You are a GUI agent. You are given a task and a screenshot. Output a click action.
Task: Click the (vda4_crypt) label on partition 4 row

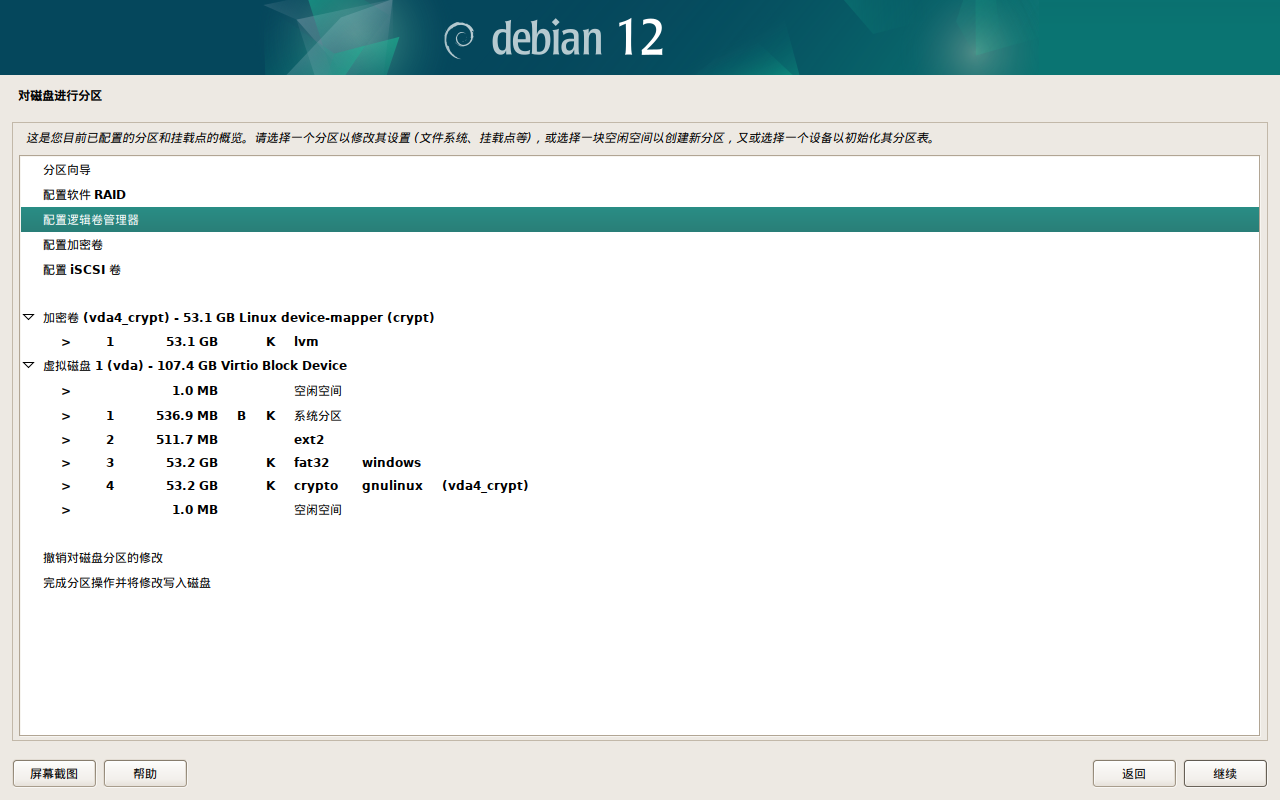(485, 486)
